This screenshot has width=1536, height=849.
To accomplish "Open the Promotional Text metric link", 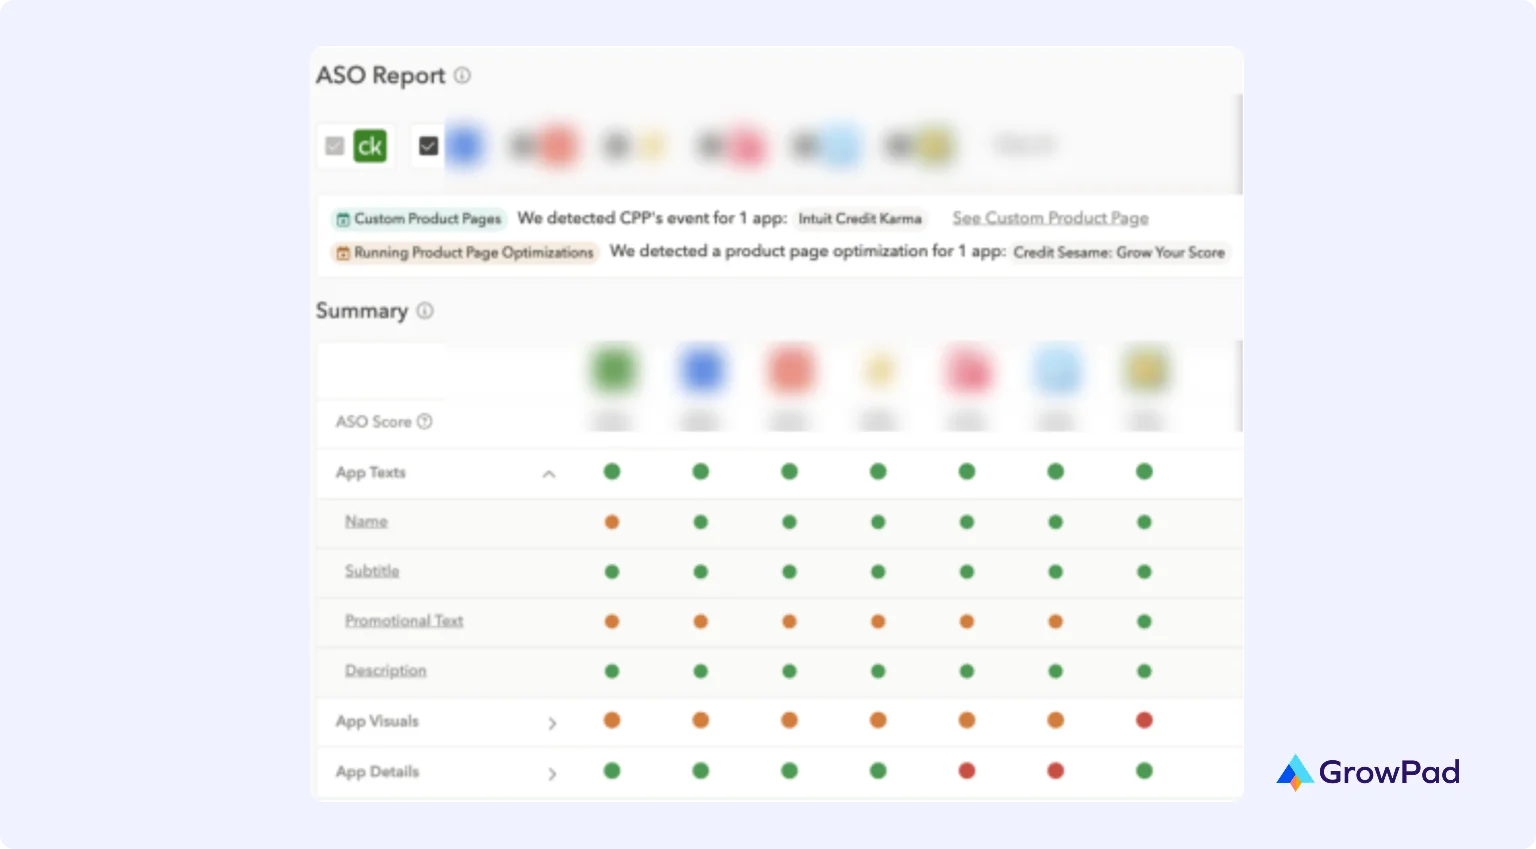I will coord(404,621).
